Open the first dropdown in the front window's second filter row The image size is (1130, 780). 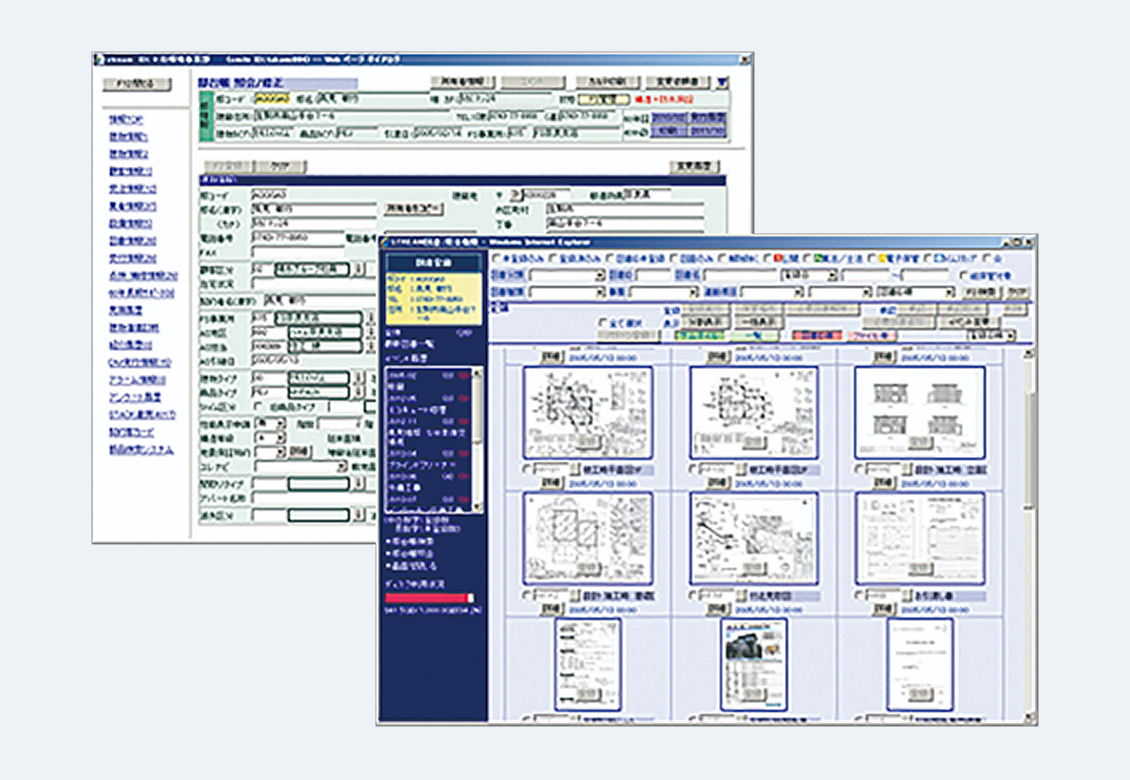click(567, 292)
